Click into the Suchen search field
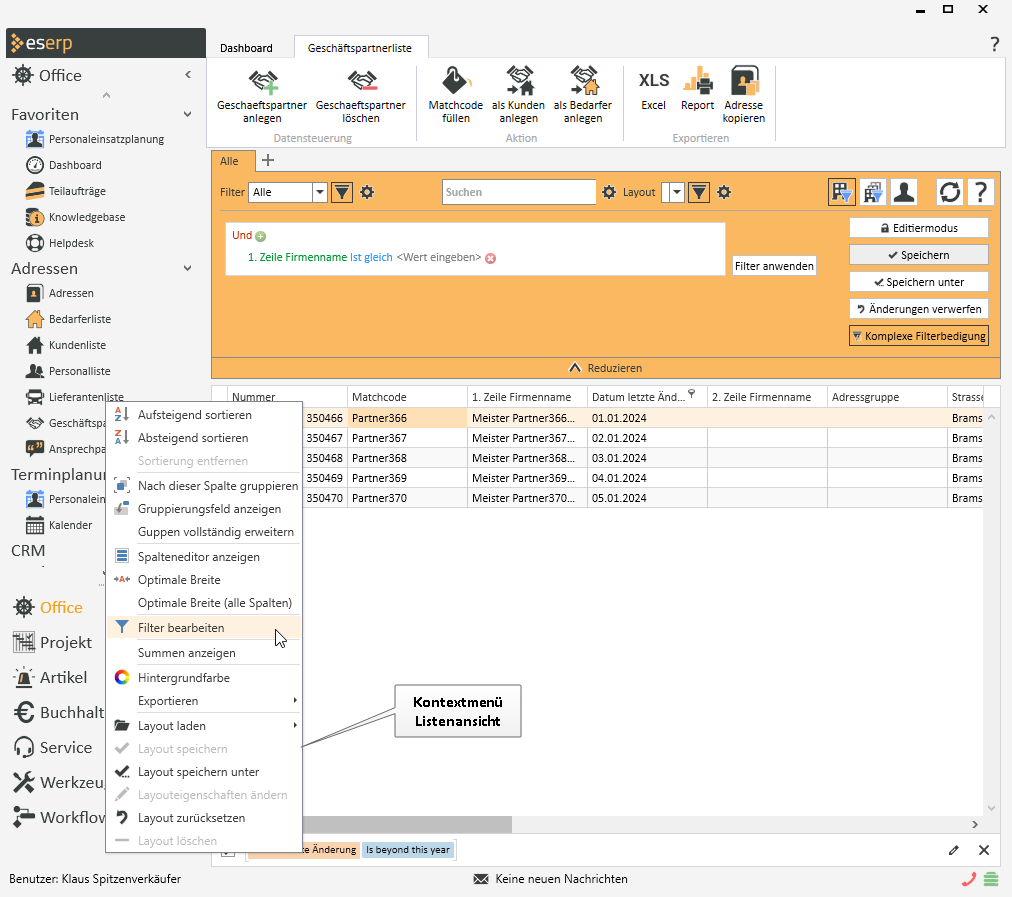1012x897 pixels. pyautogui.click(x=518, y=192)
